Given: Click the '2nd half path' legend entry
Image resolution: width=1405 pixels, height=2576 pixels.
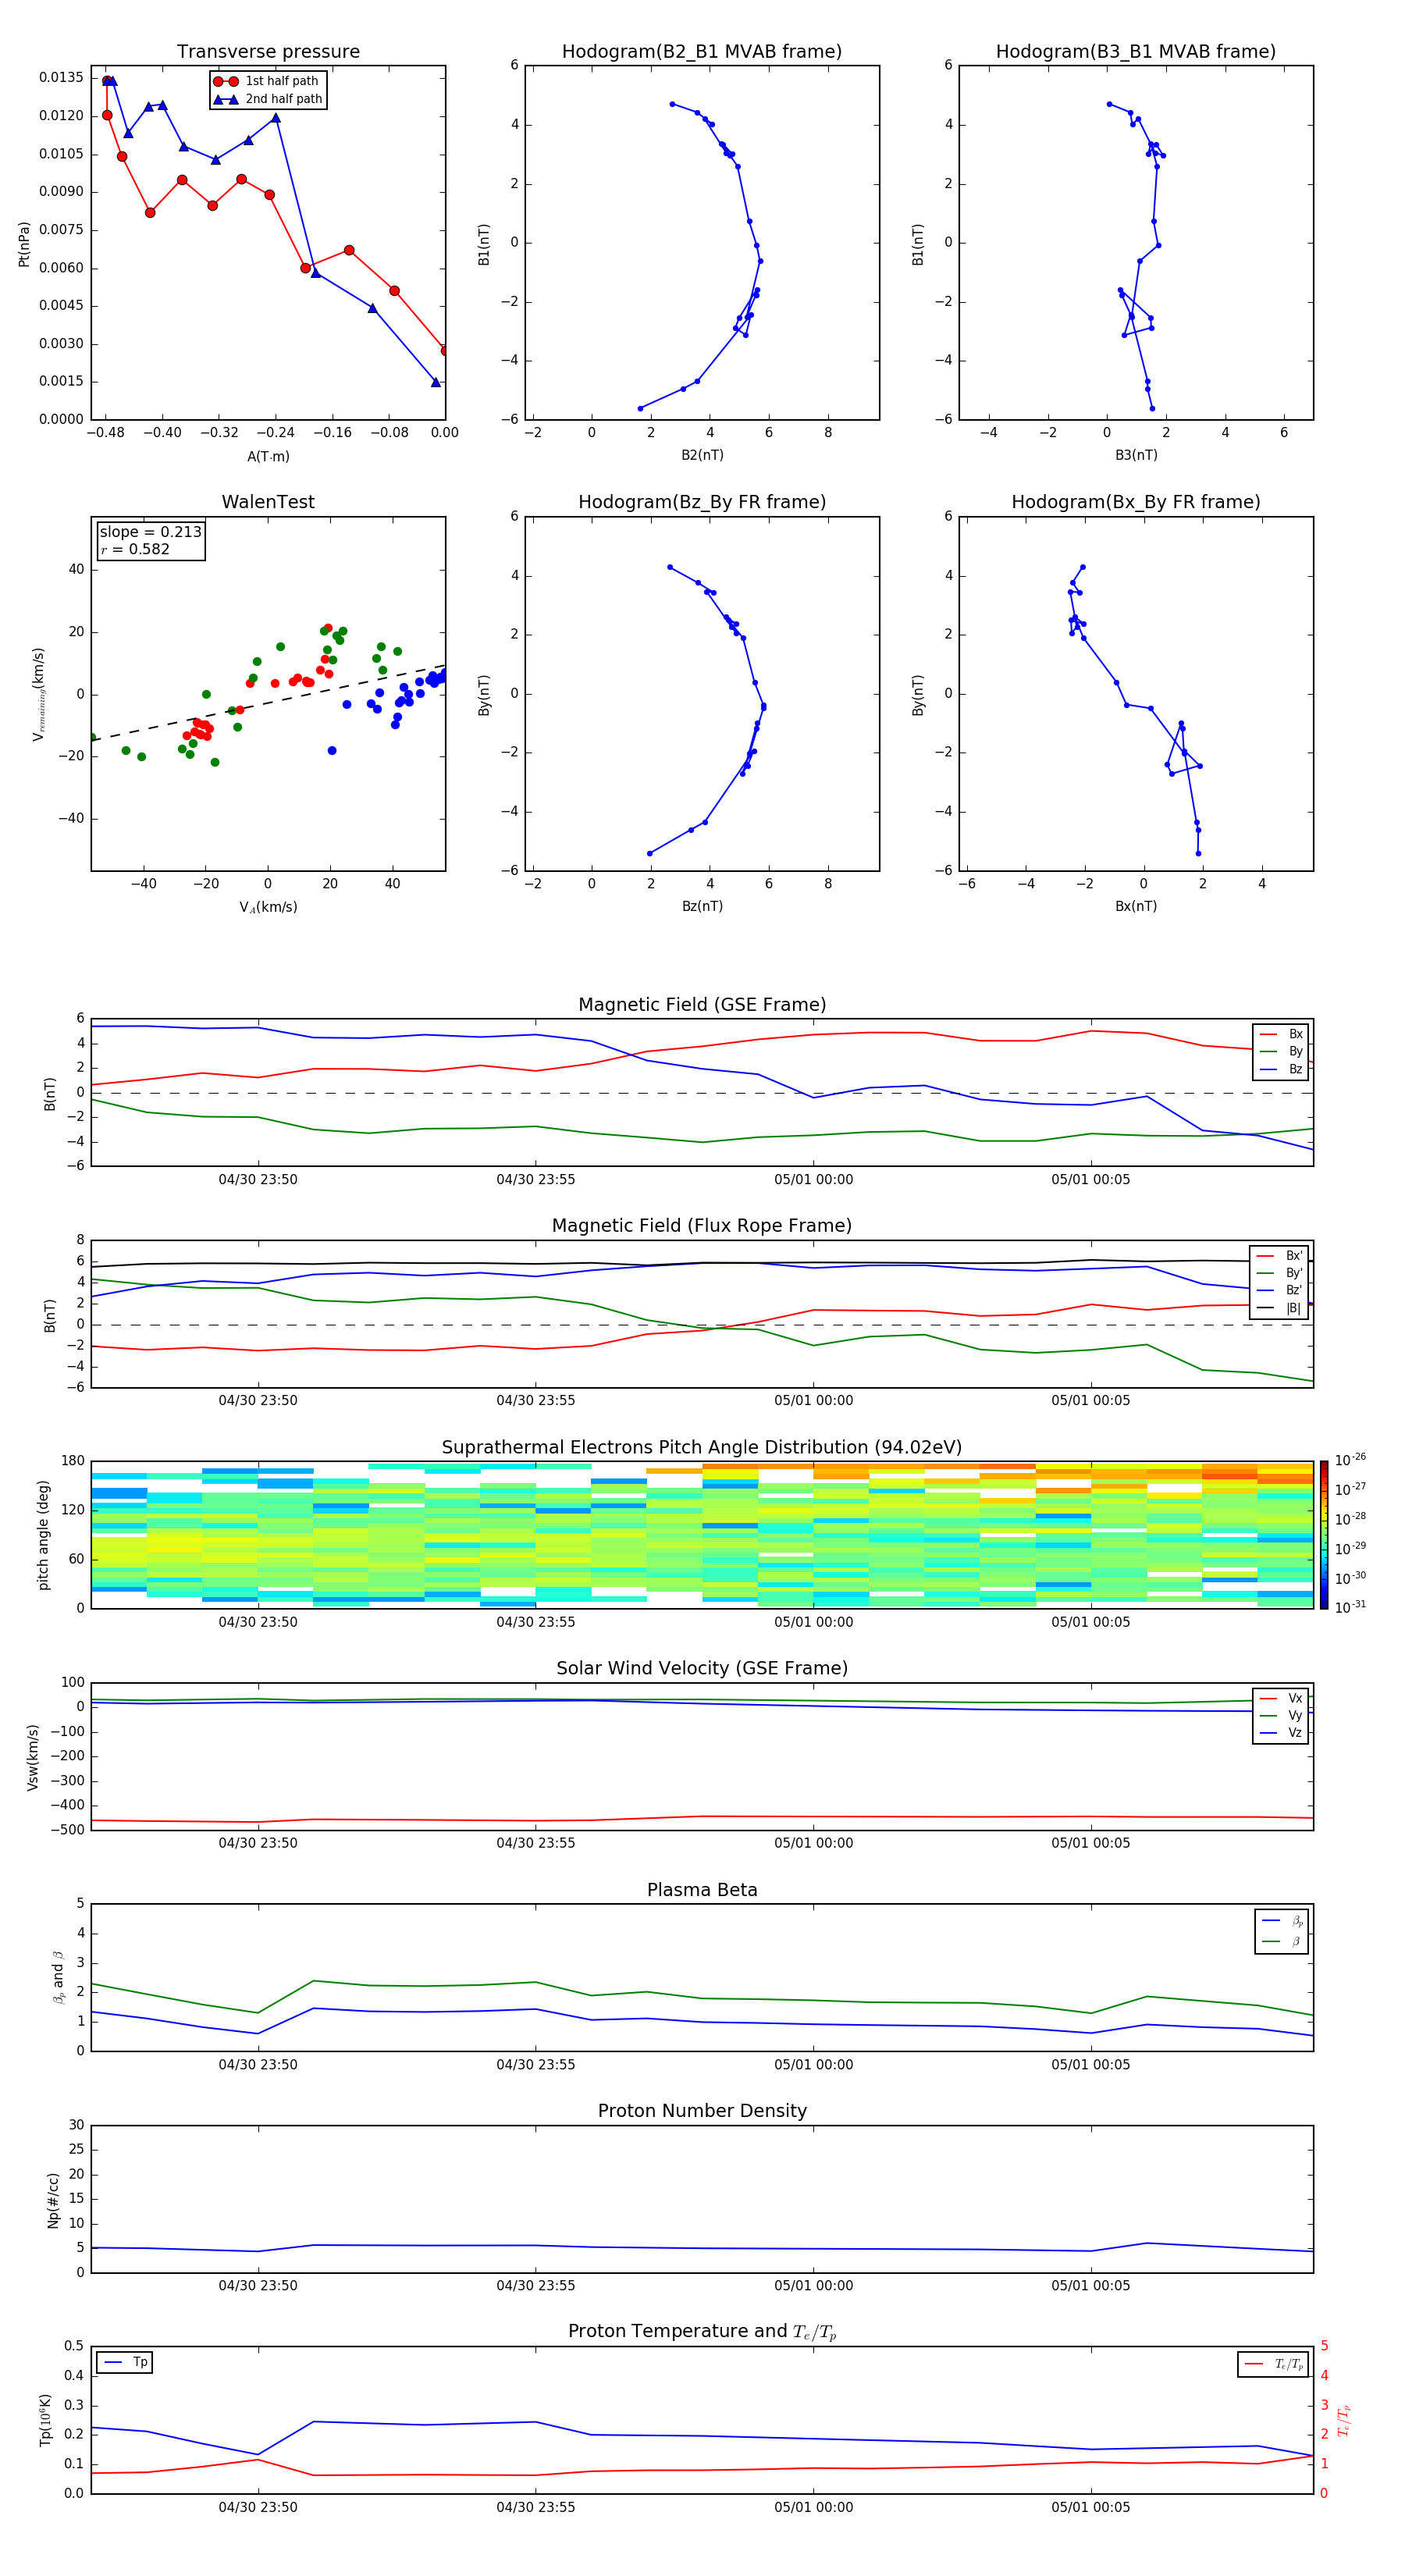Looking at the screenshot, I should (x=267, y=99).
